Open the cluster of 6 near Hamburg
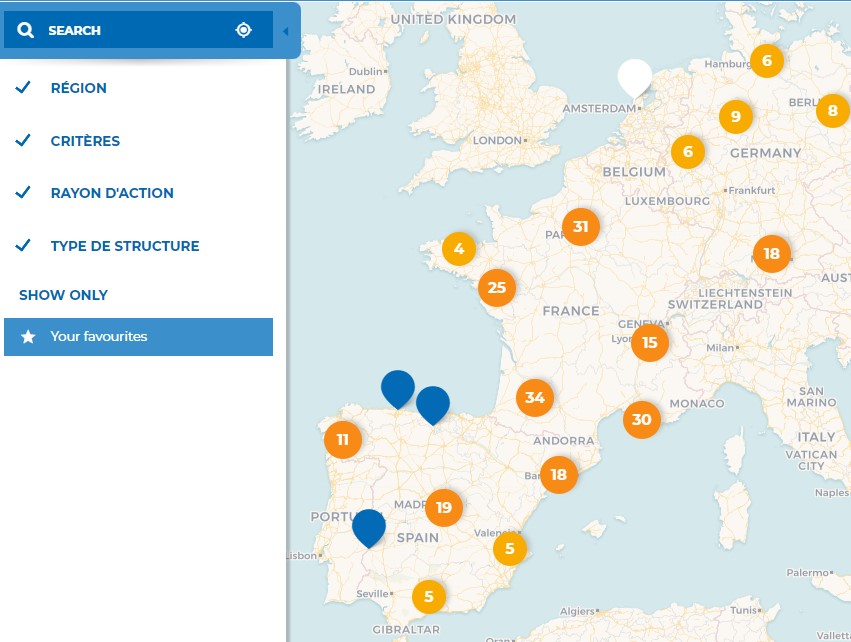 [767, 60]
